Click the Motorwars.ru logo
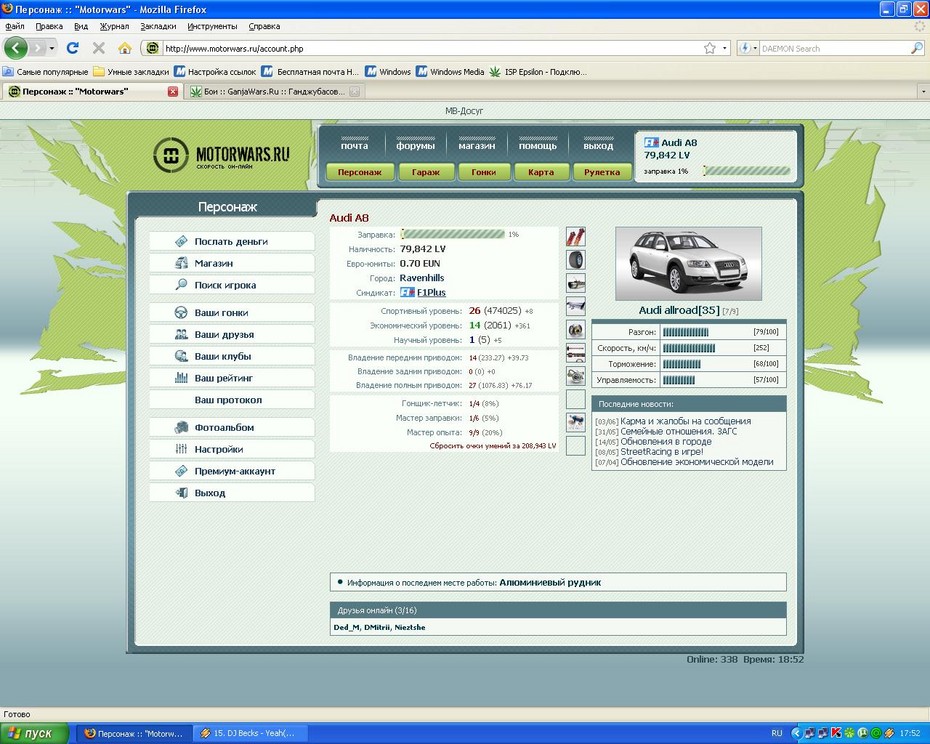Image resolution: width=930 pixels, height=744 pixels. coord(221,155)
